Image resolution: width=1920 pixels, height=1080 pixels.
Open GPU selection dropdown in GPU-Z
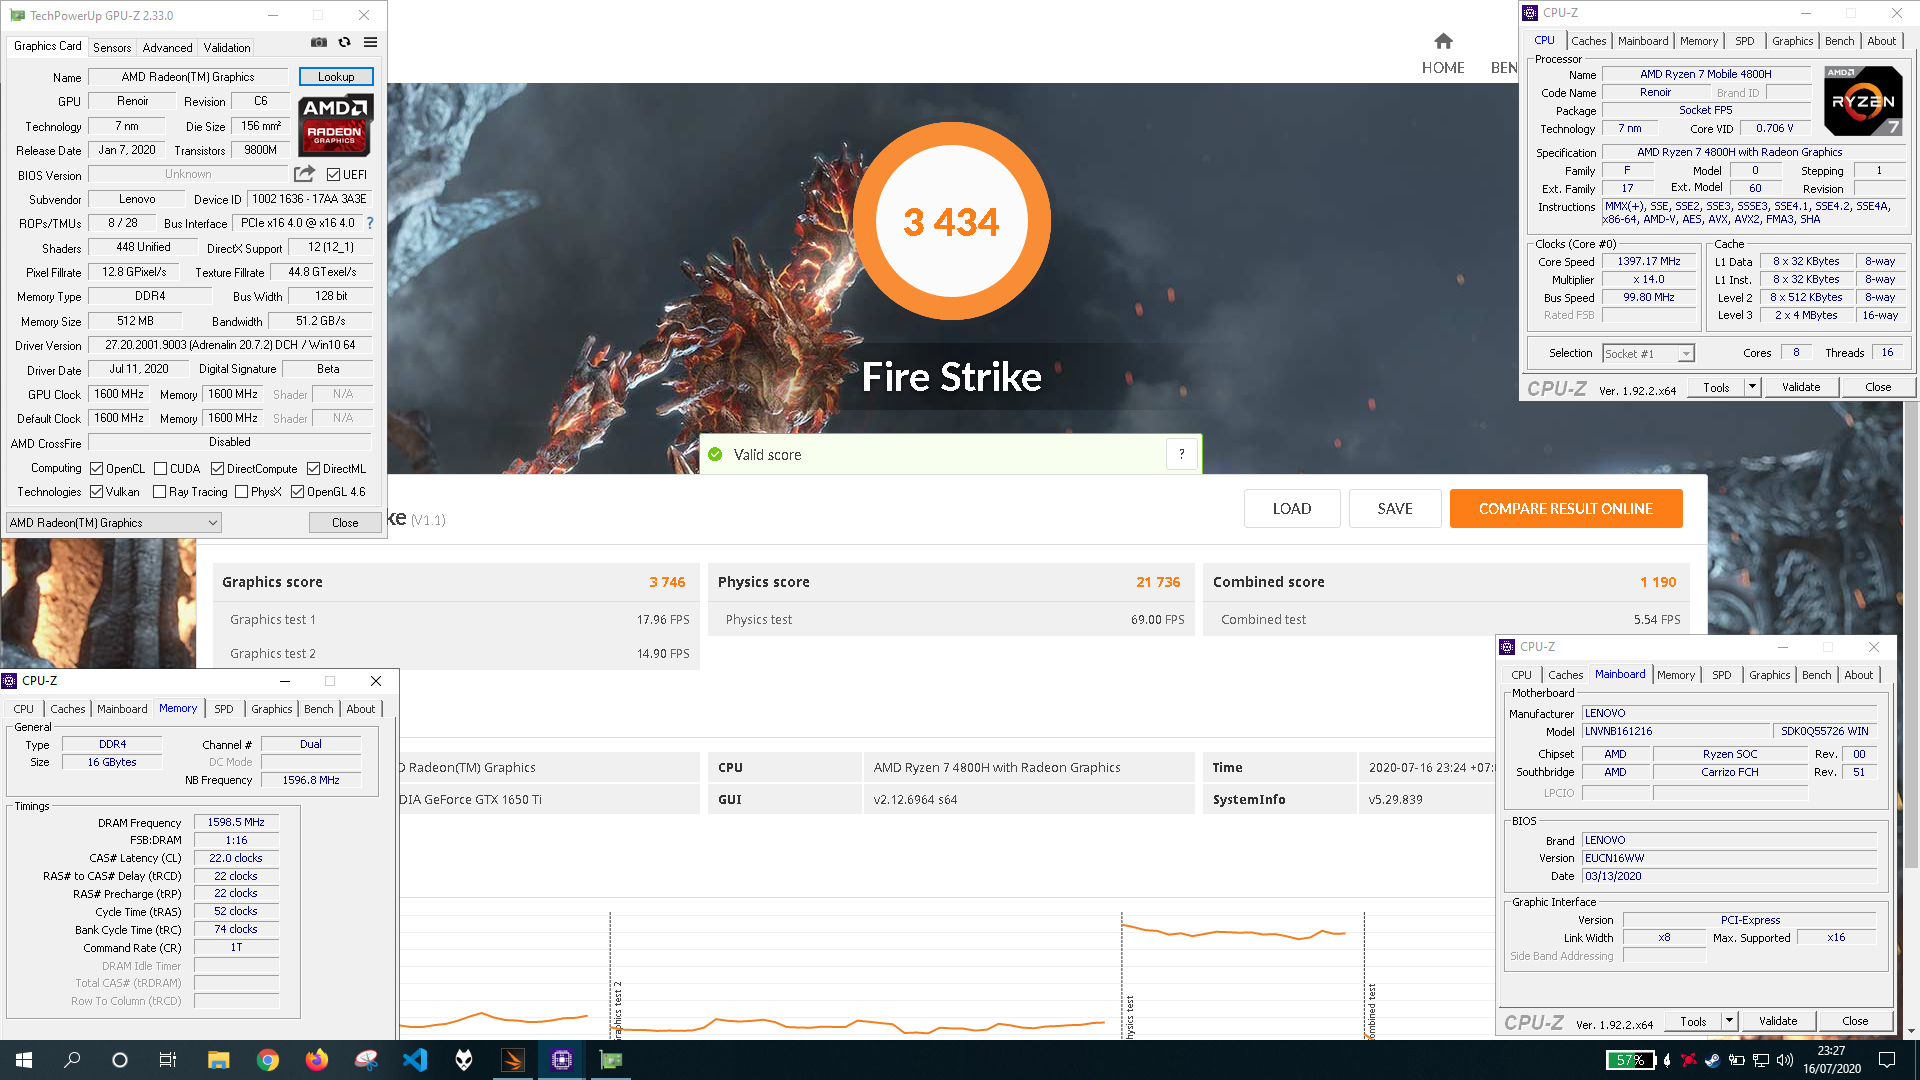pos(114,523)
